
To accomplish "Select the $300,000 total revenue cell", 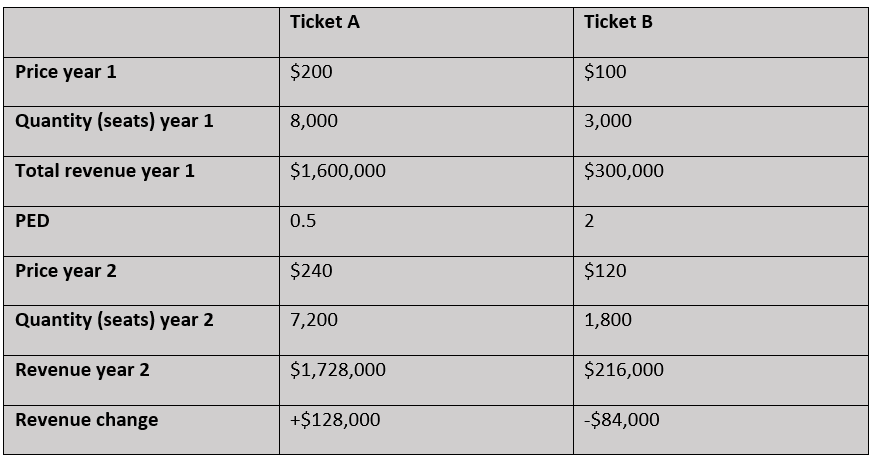I will click(624, 171).
